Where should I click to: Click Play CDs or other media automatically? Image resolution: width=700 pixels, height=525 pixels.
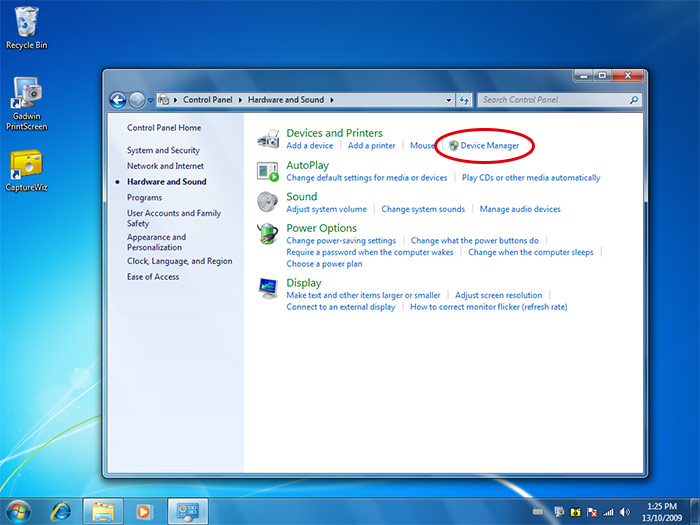[x=531, y=178]
